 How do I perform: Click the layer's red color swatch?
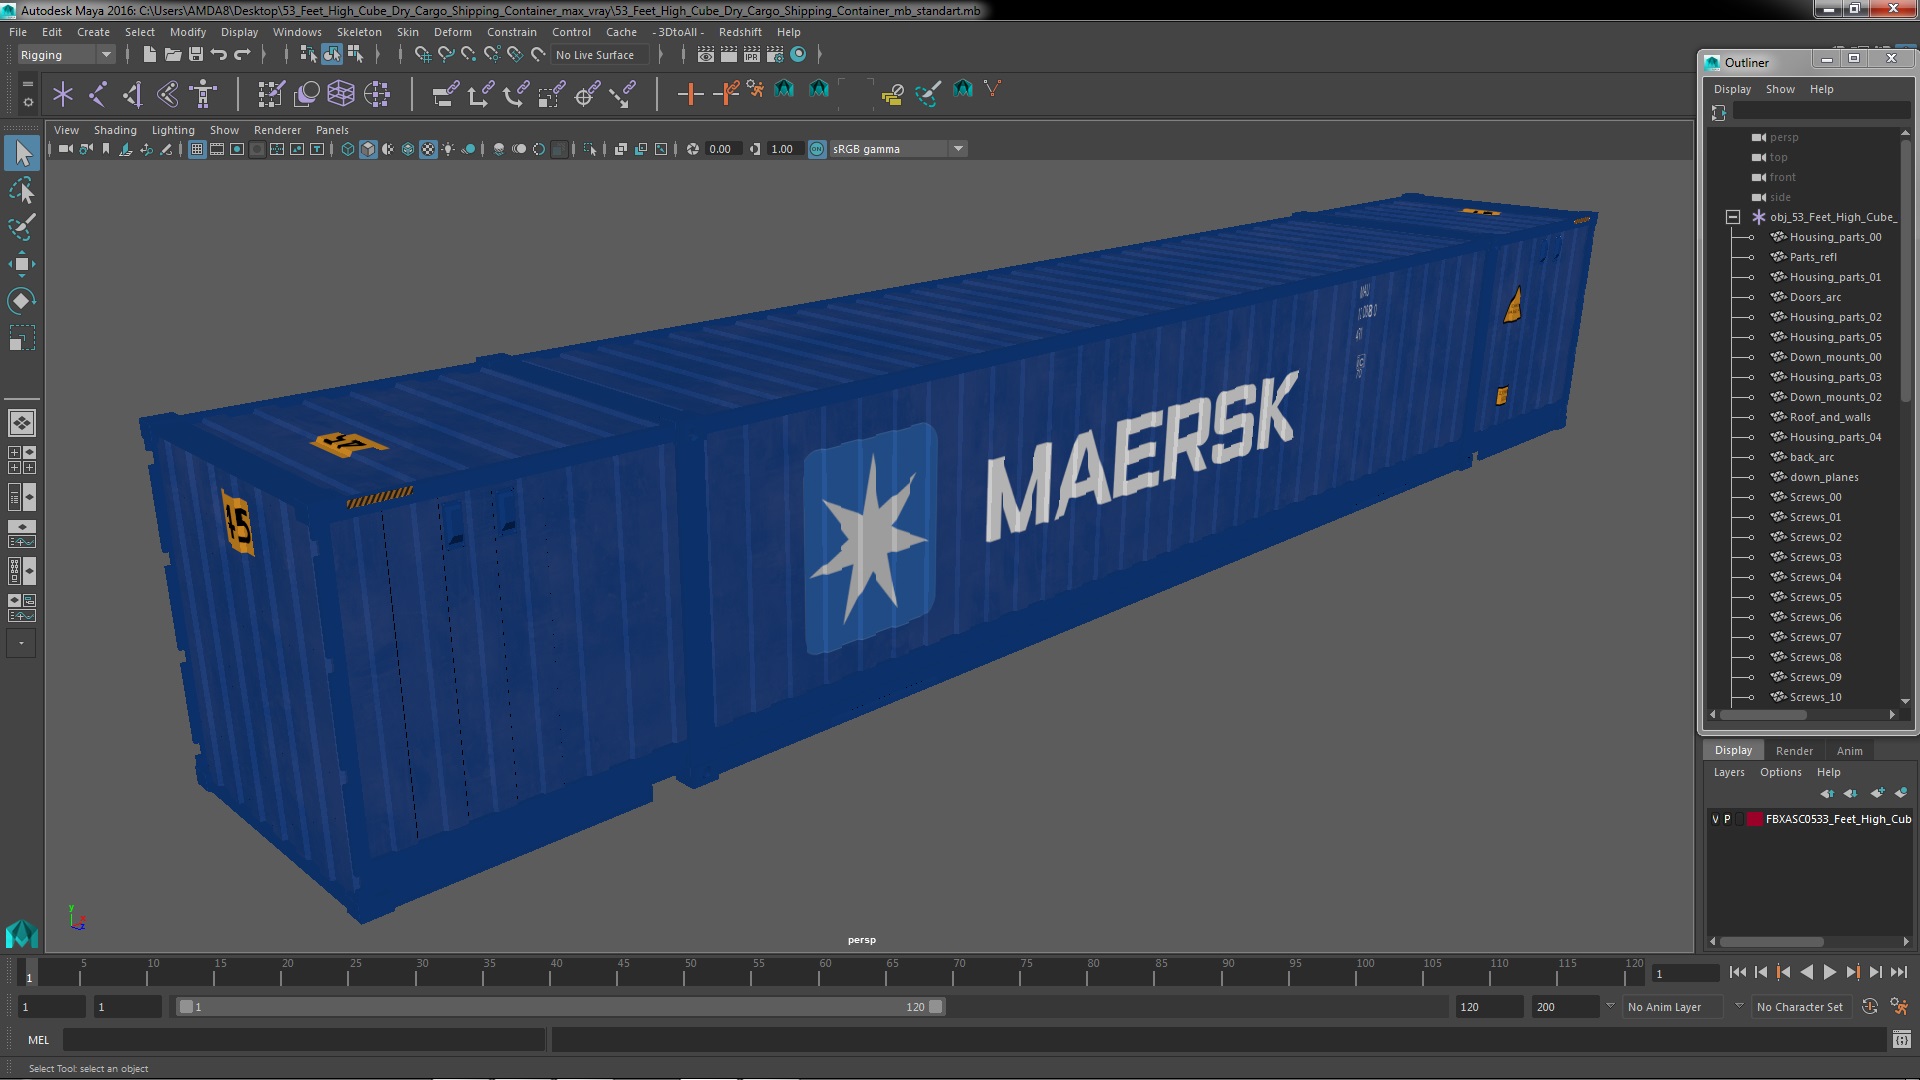point(1754,819)
